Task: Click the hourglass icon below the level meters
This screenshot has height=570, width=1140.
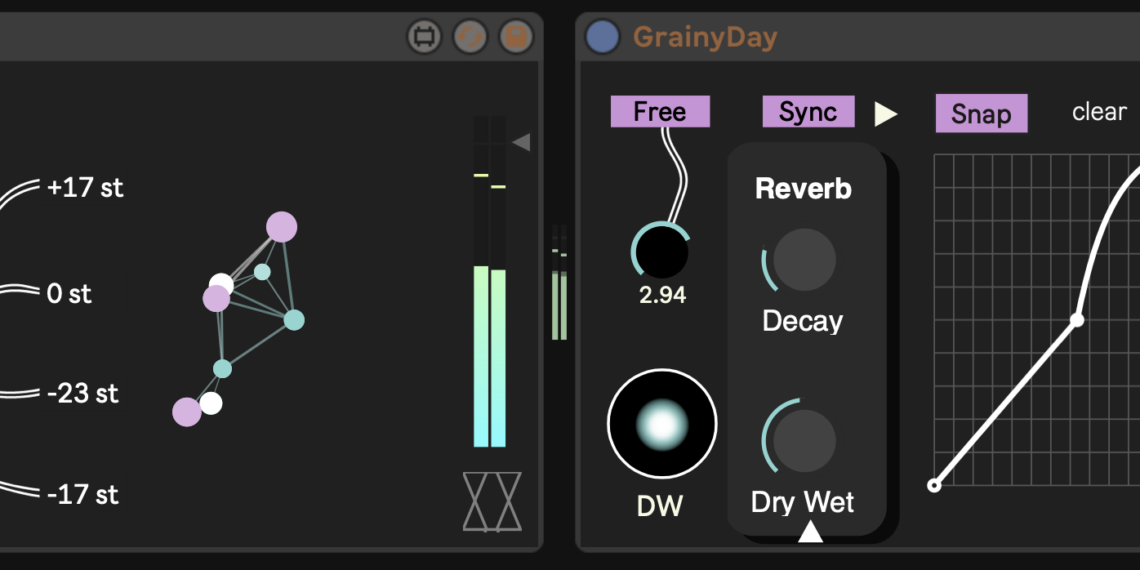Action: 492,501
